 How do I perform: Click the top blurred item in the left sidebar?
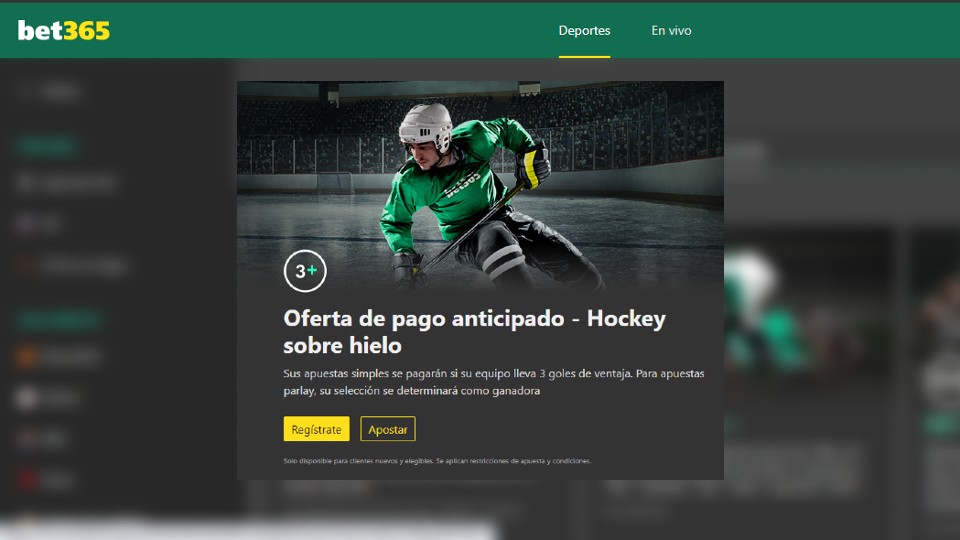point(50,92)
